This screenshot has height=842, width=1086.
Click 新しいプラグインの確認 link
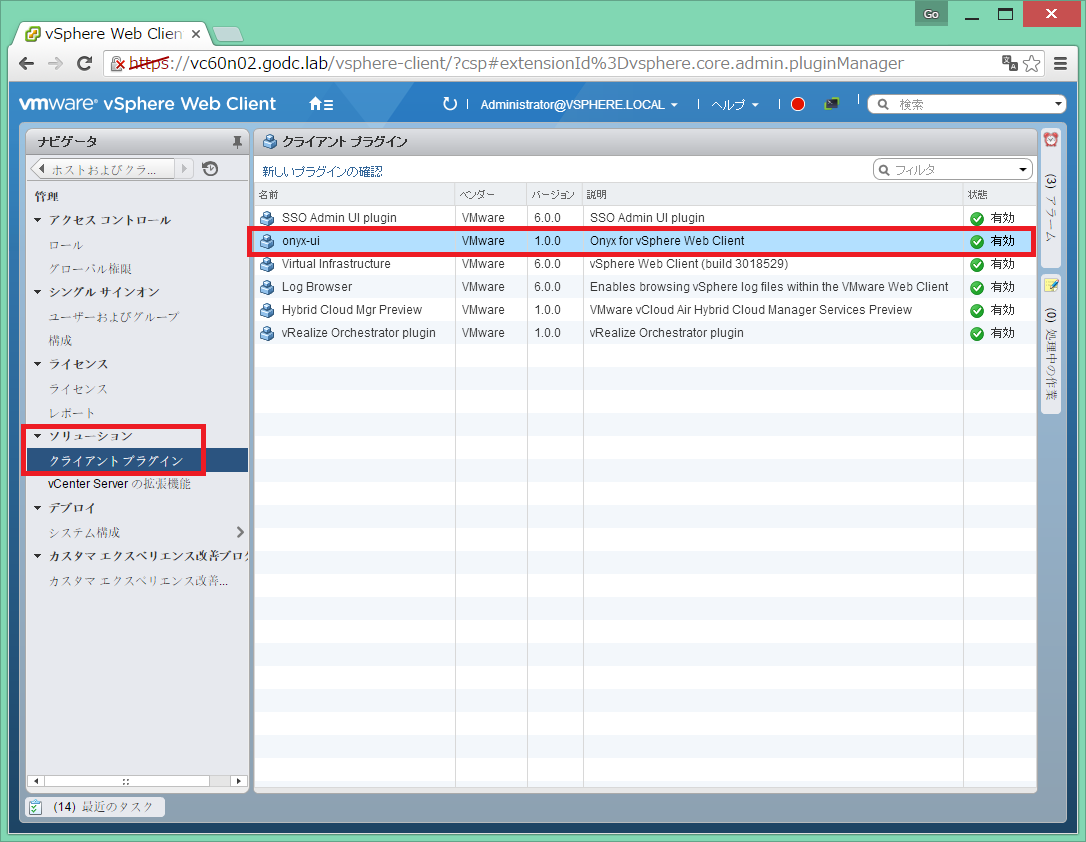(322, 172)
